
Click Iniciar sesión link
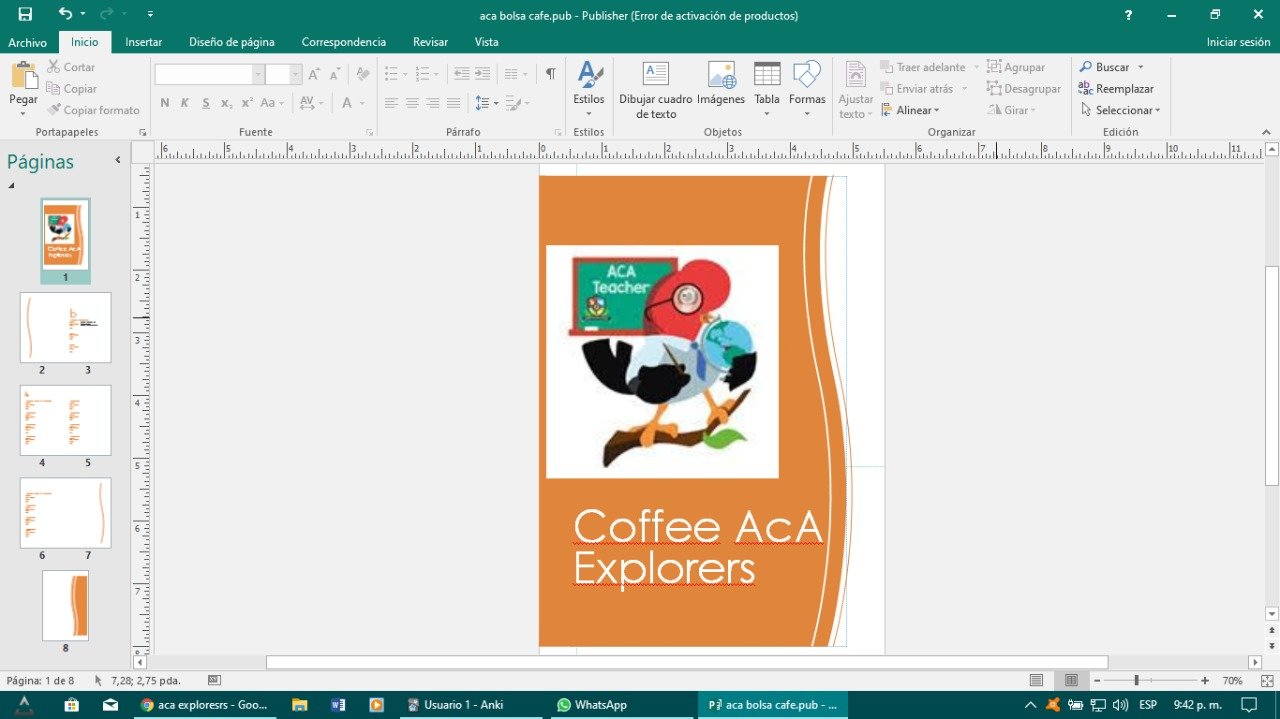[x=1238, y=42]
